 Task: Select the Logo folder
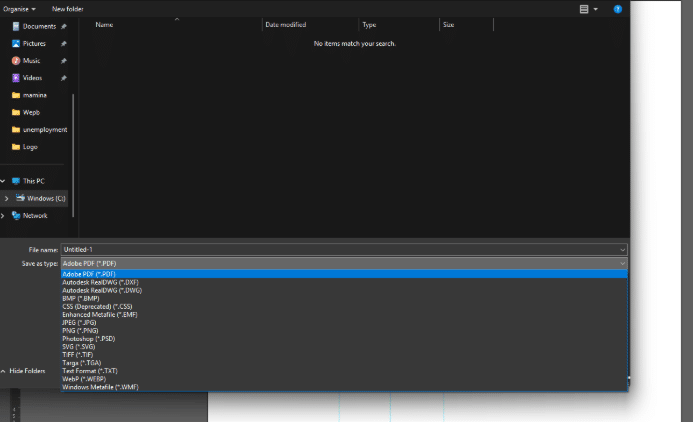pyautogui.click(x=30, y=147)
